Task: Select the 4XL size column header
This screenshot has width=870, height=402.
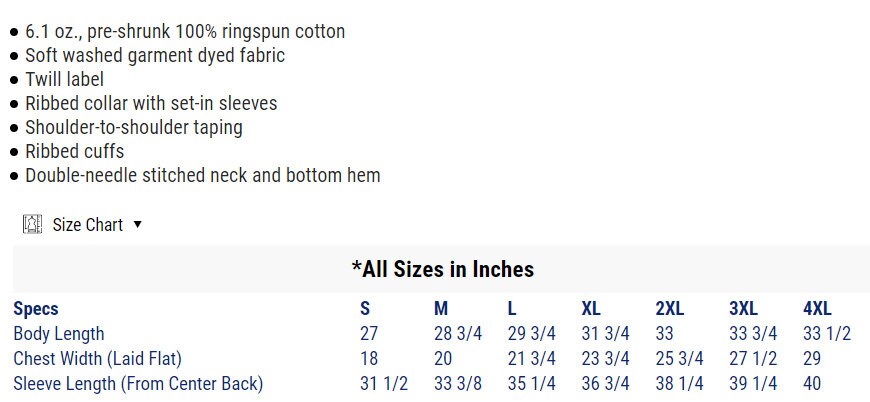Action: click(817, 309)
